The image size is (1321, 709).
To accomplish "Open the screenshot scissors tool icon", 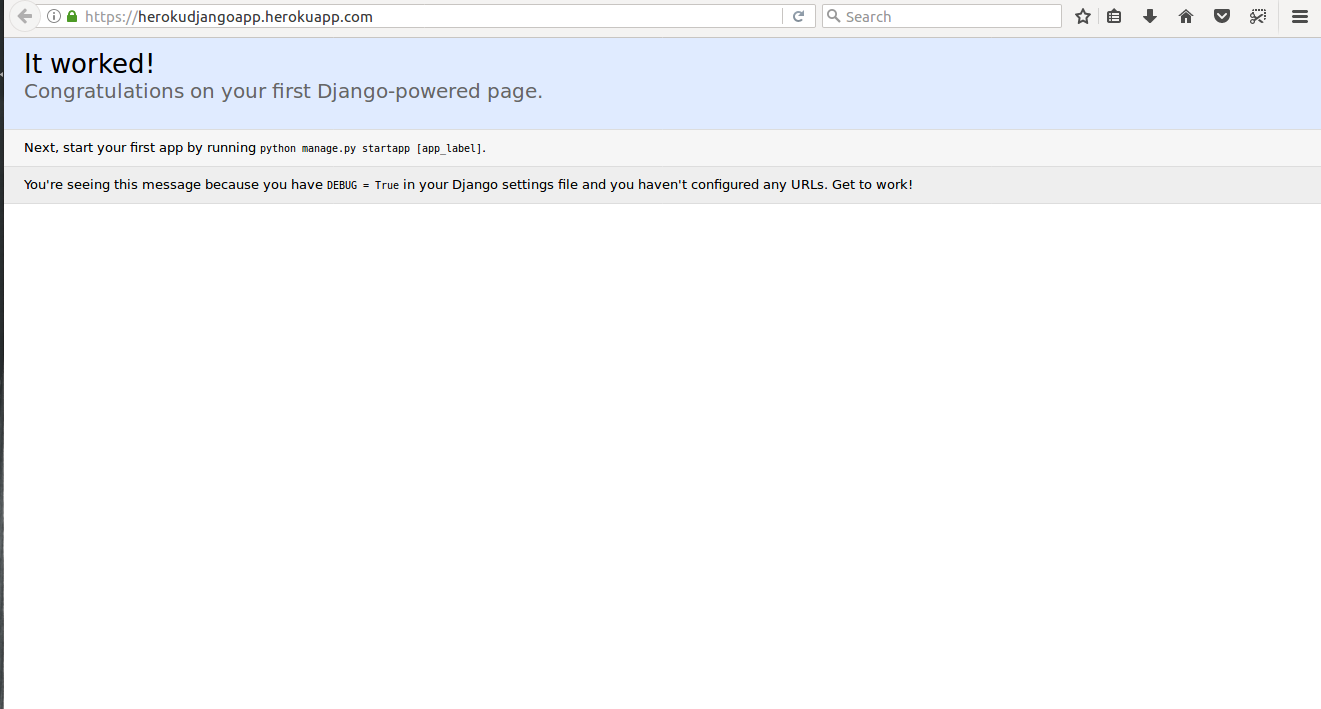I will (x=1257, y=16).
